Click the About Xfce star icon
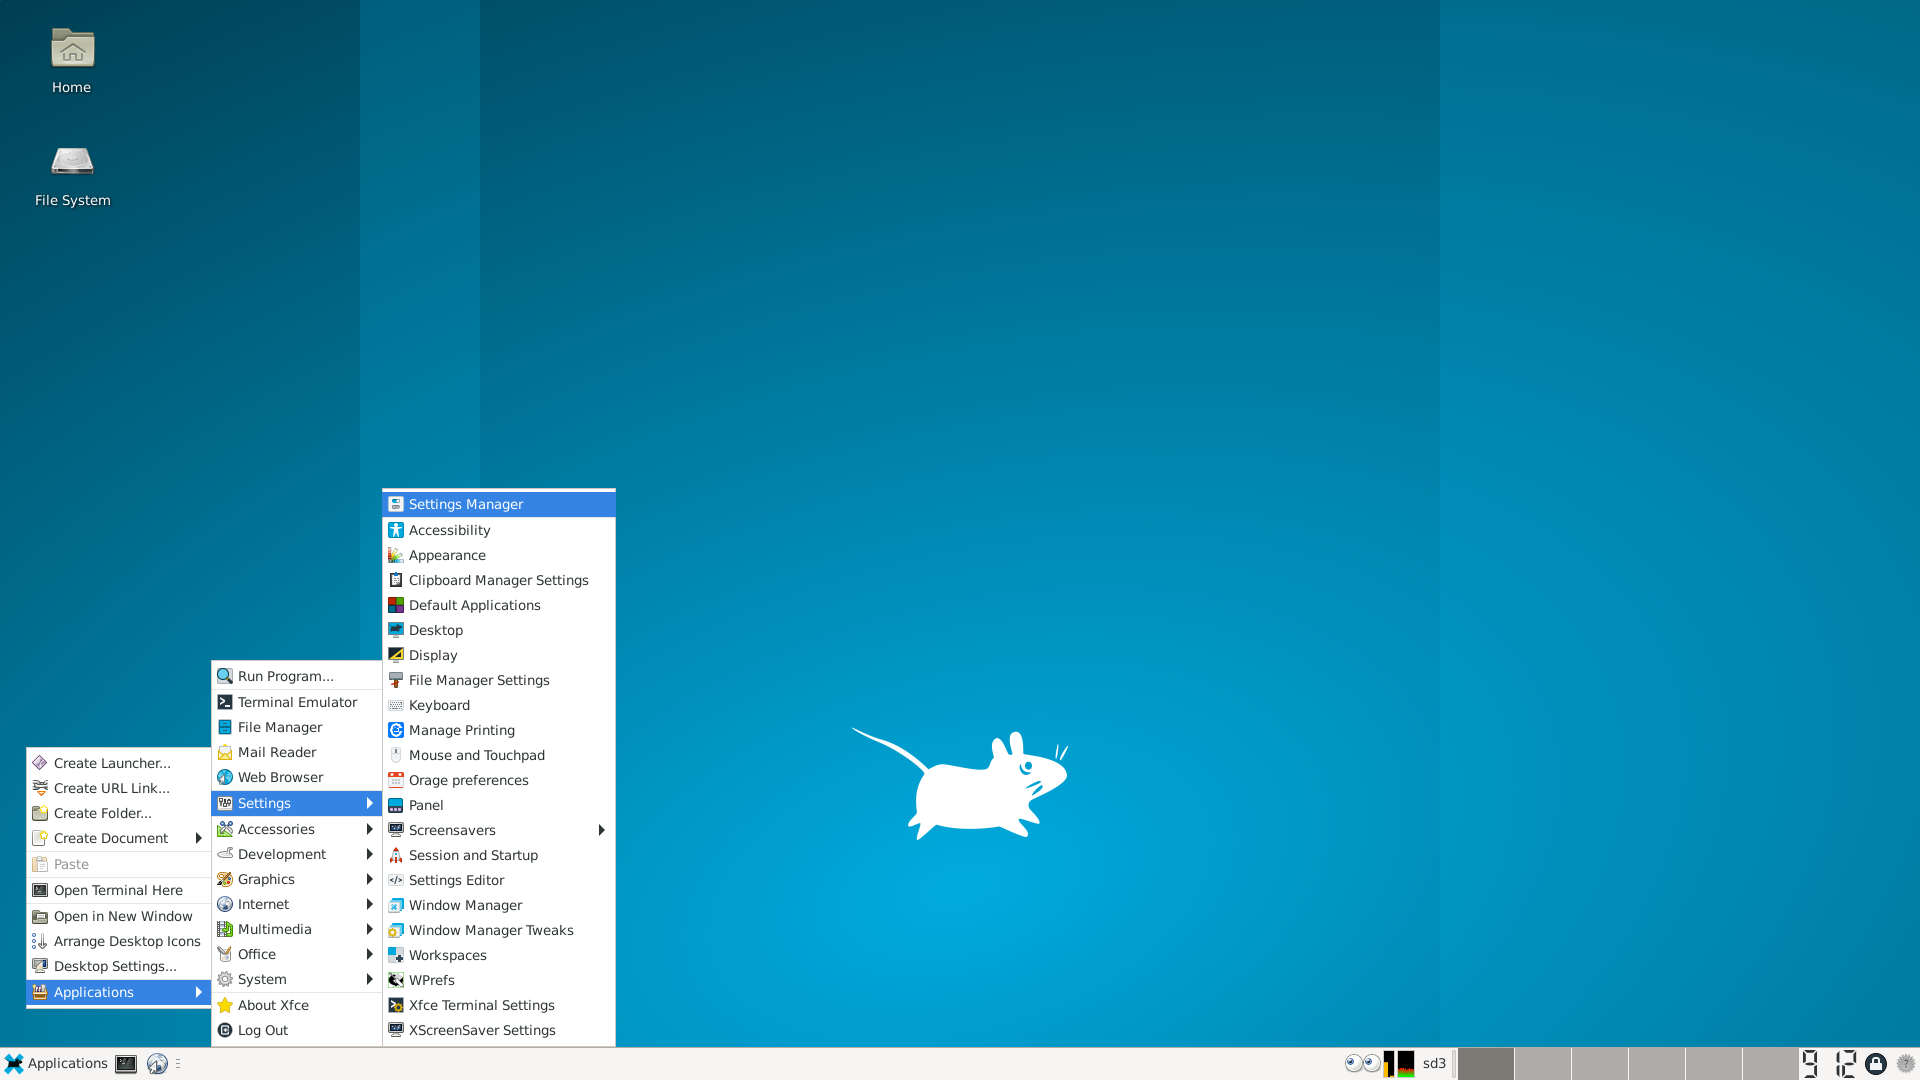Image resolution: width=1920 pixels, height=1080 pixels. point(225,1005)
